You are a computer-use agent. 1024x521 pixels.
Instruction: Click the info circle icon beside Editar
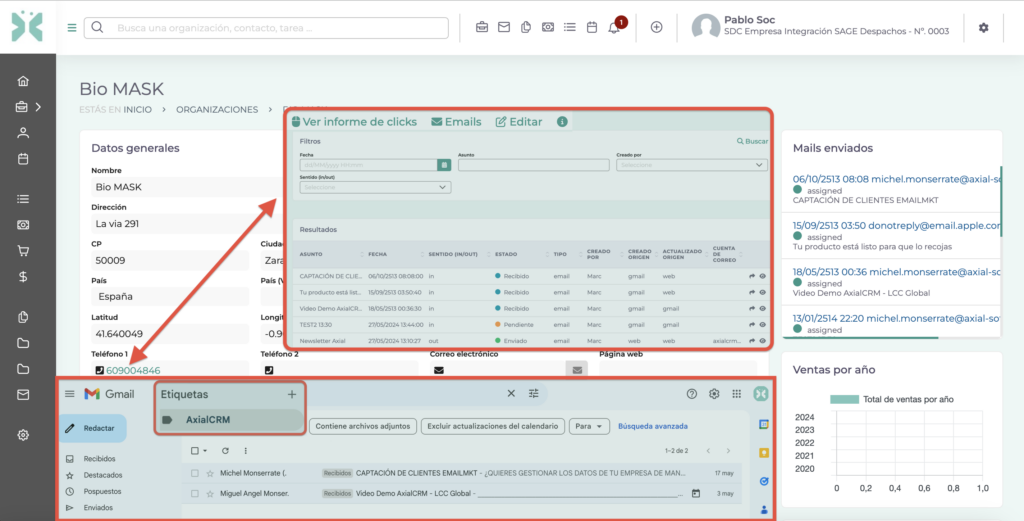click(x=562, y=121)
